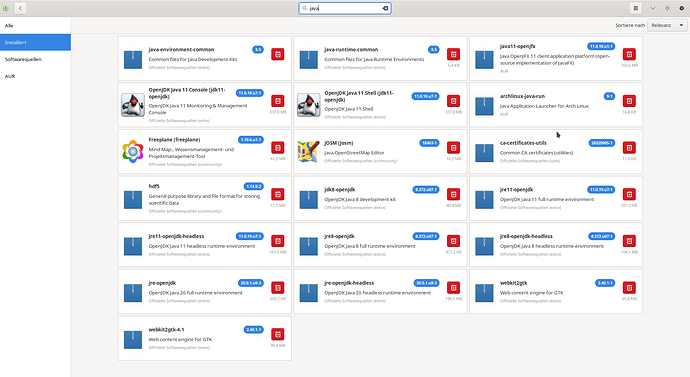Mark jre11-openjdk for removal

(629, 194)
